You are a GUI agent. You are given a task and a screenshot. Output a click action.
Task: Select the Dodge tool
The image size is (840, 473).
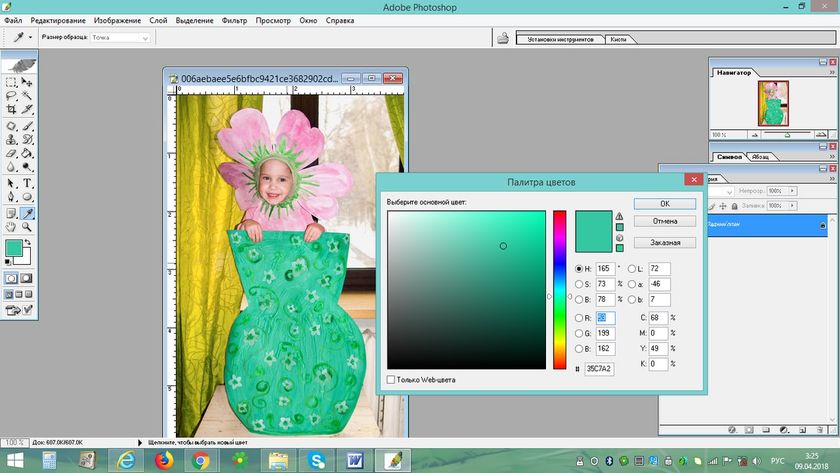click(27, 167)
